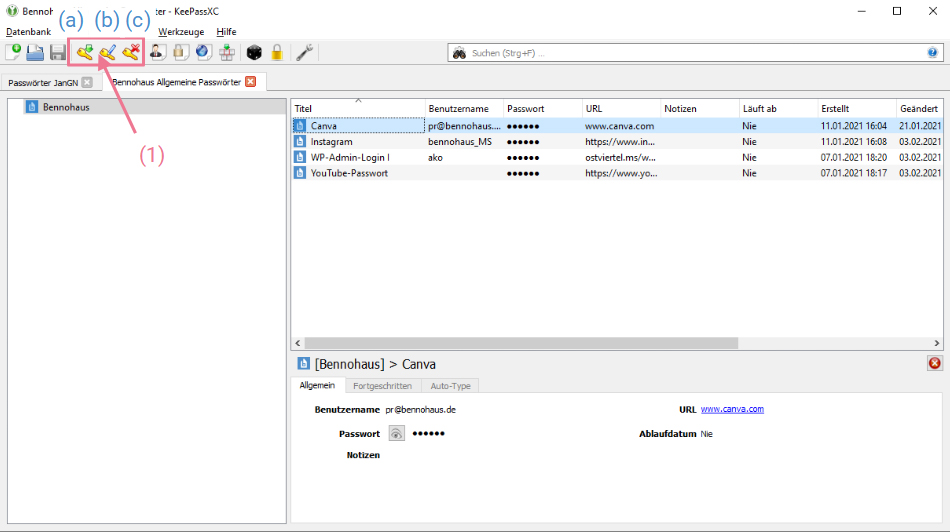Sort entries by Läuft ab column
The height and width of the screenshot is (532, 950).
click(779, 108)
